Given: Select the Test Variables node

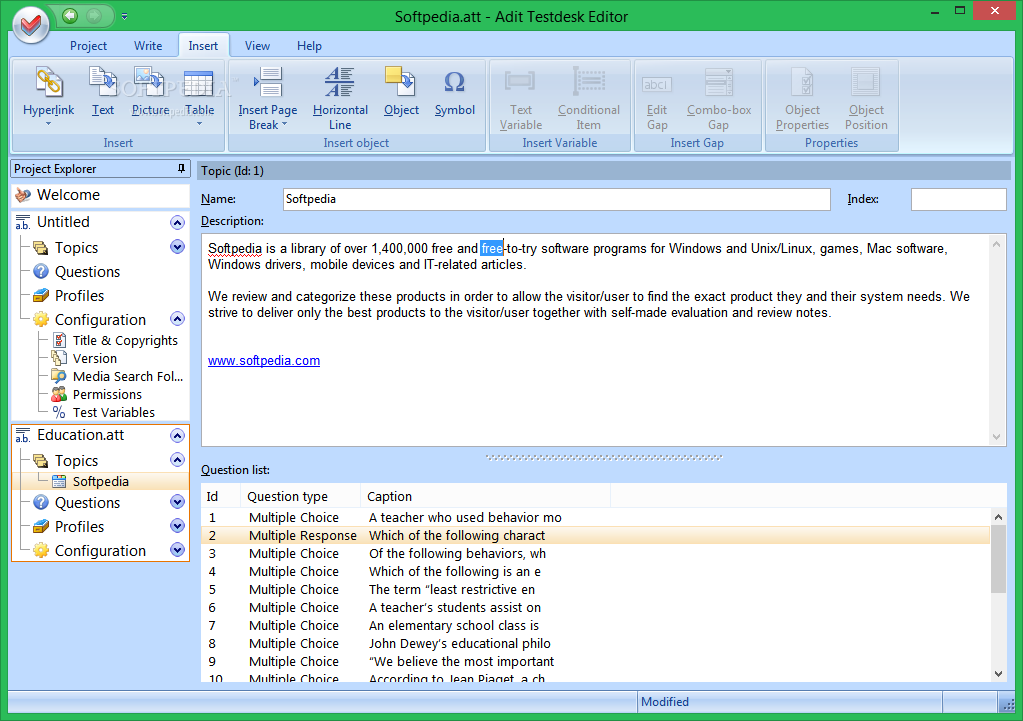Looking at the screenshot, I should 113,412.
